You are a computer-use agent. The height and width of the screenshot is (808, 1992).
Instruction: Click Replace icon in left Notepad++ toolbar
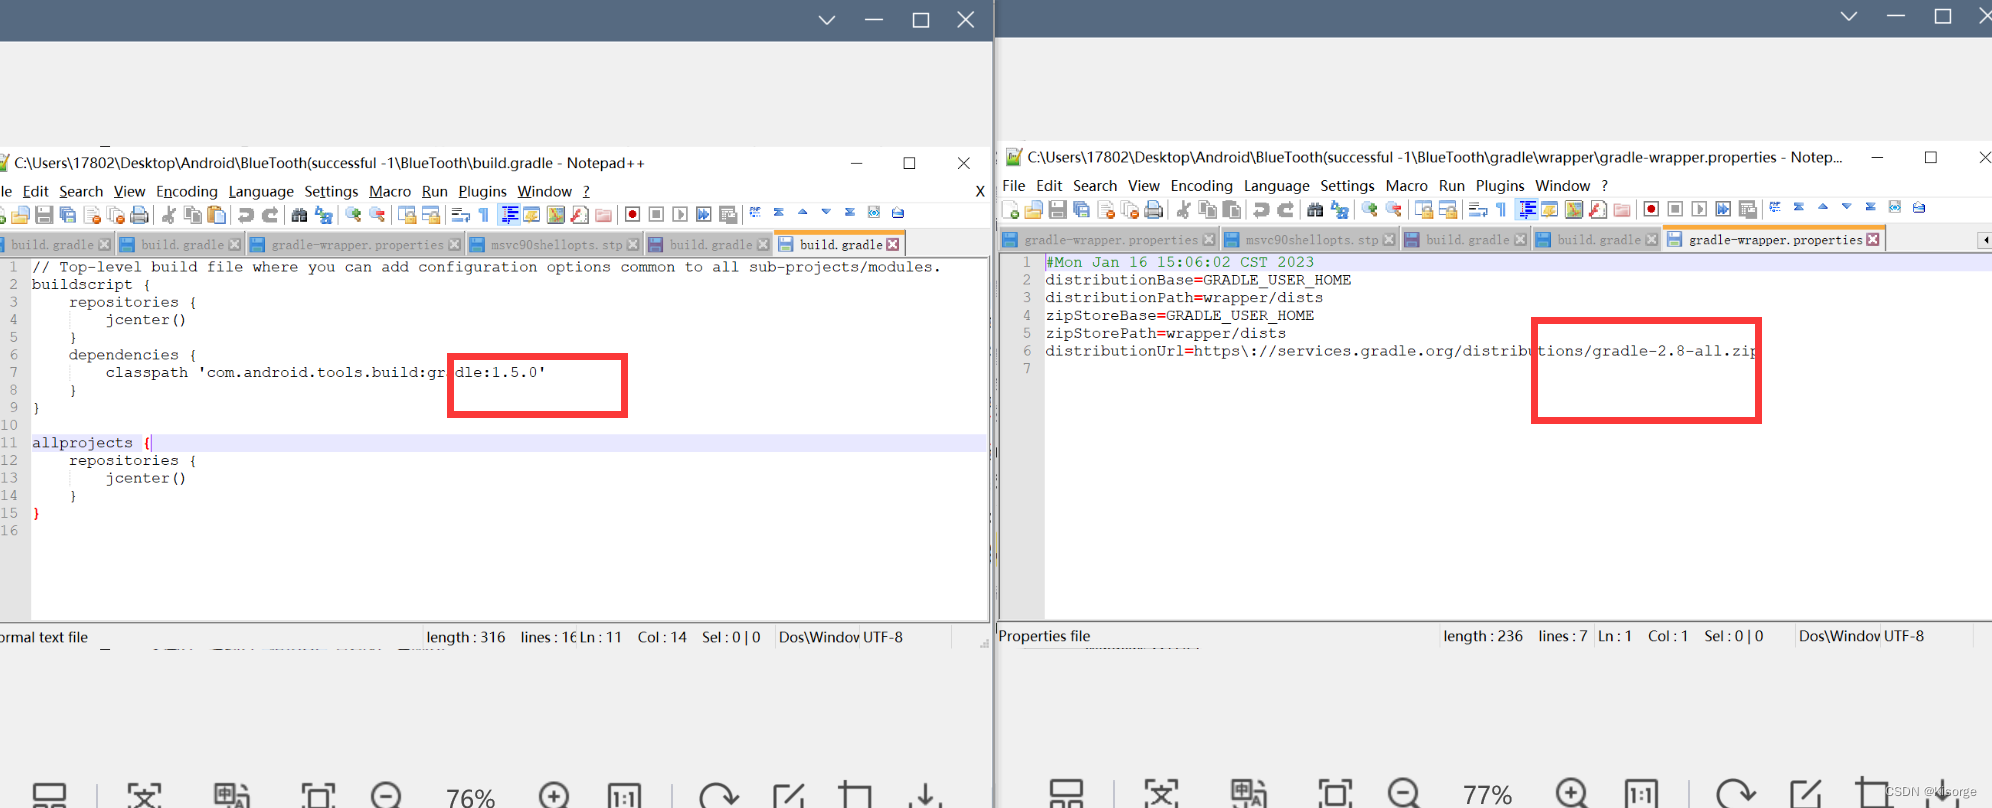(x=323, y=214)
